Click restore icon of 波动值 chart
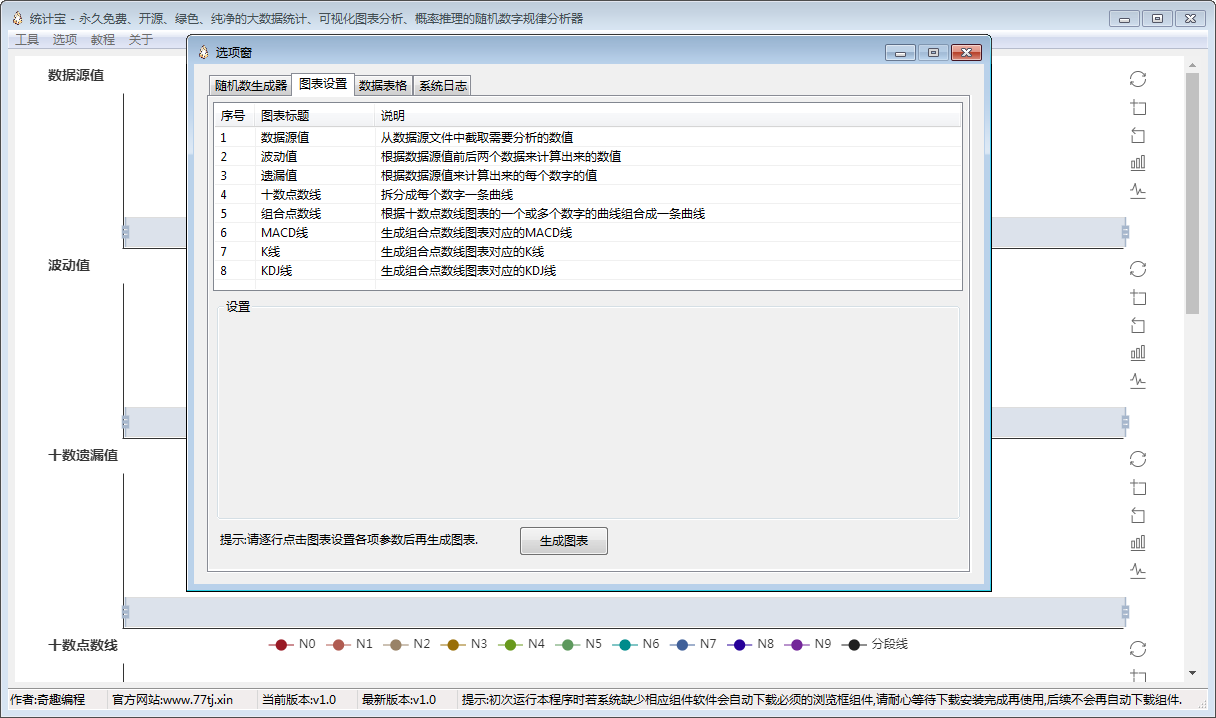1216x718 pixels. click(1137, 269)
